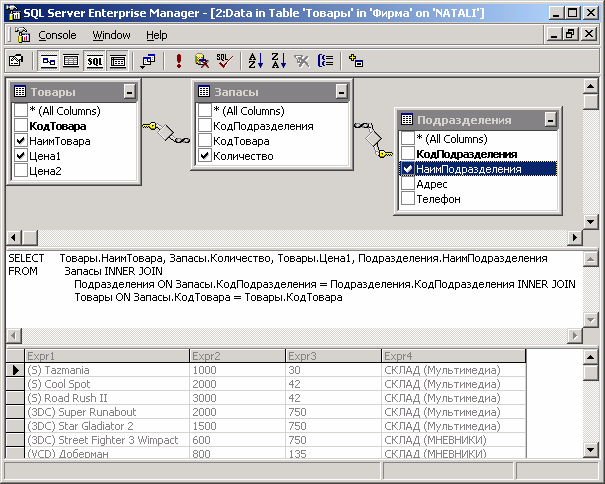This screenshot has height=484, width=605.
Task: Uncheck НаимТовара in Товары table
Action: (20, 140)
